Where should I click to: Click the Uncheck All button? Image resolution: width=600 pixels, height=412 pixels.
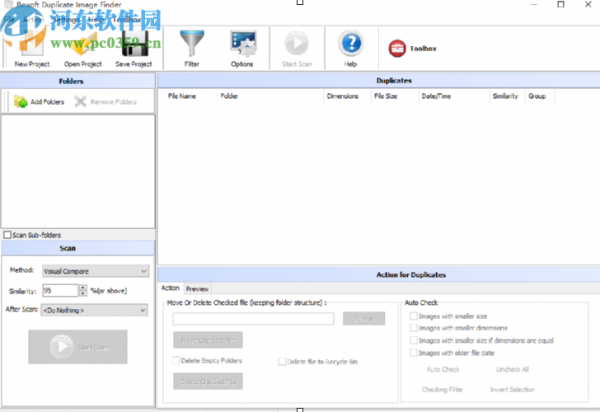512,369
